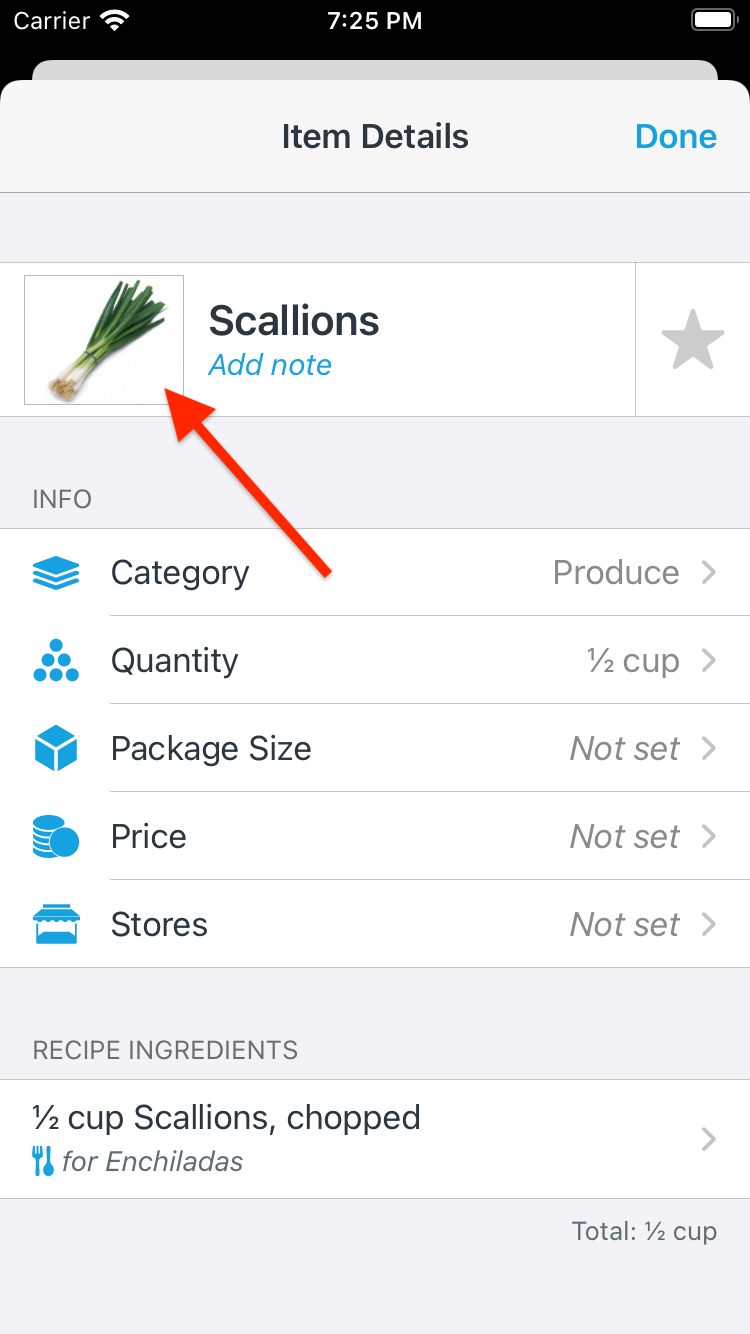Open the Quantity chevron beside ½ cup
The image size is (750, 1334).
tap(709, 661)
